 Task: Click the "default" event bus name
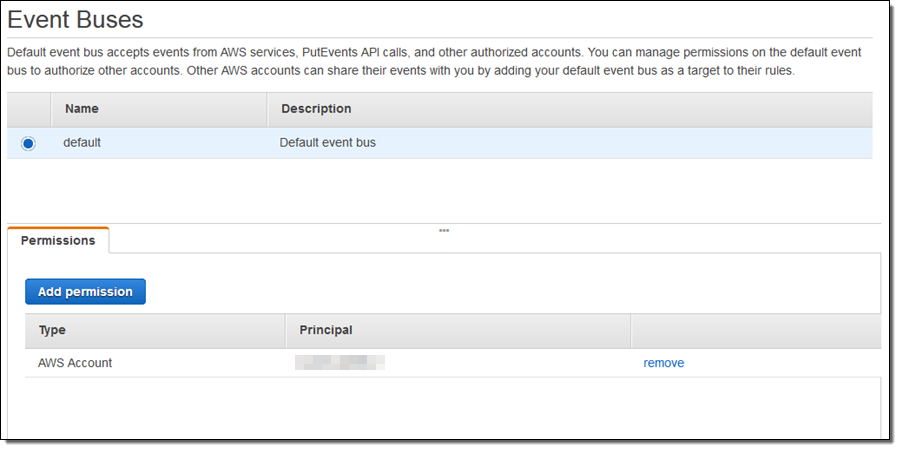(82, 143)
